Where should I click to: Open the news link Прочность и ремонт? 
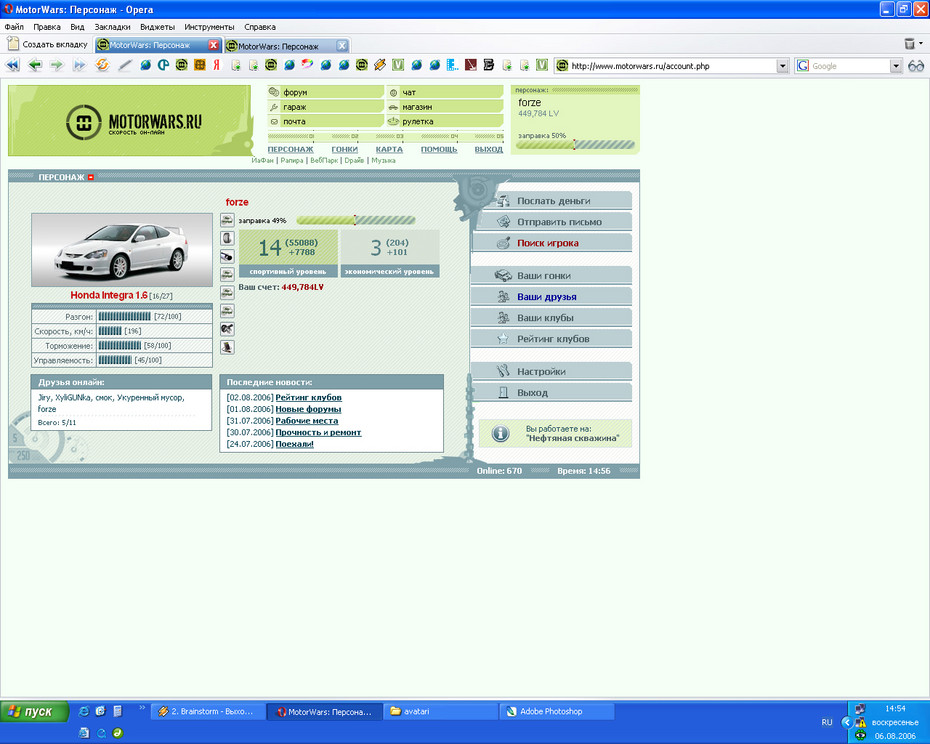click(x=318, y=433)
